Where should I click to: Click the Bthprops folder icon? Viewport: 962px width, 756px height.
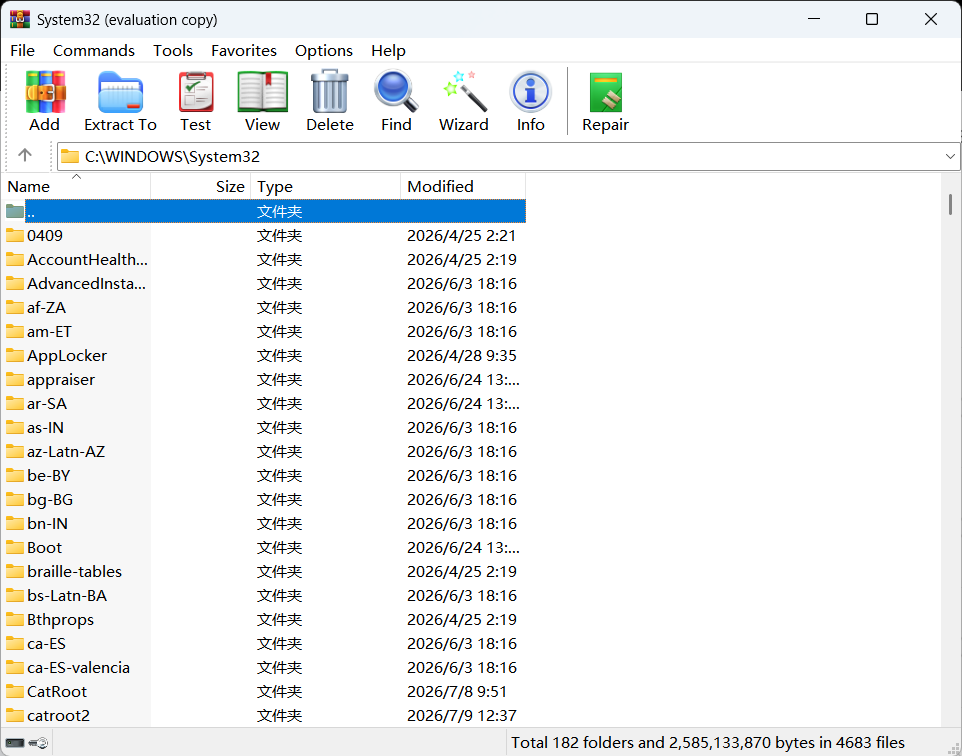click(15, 620)
